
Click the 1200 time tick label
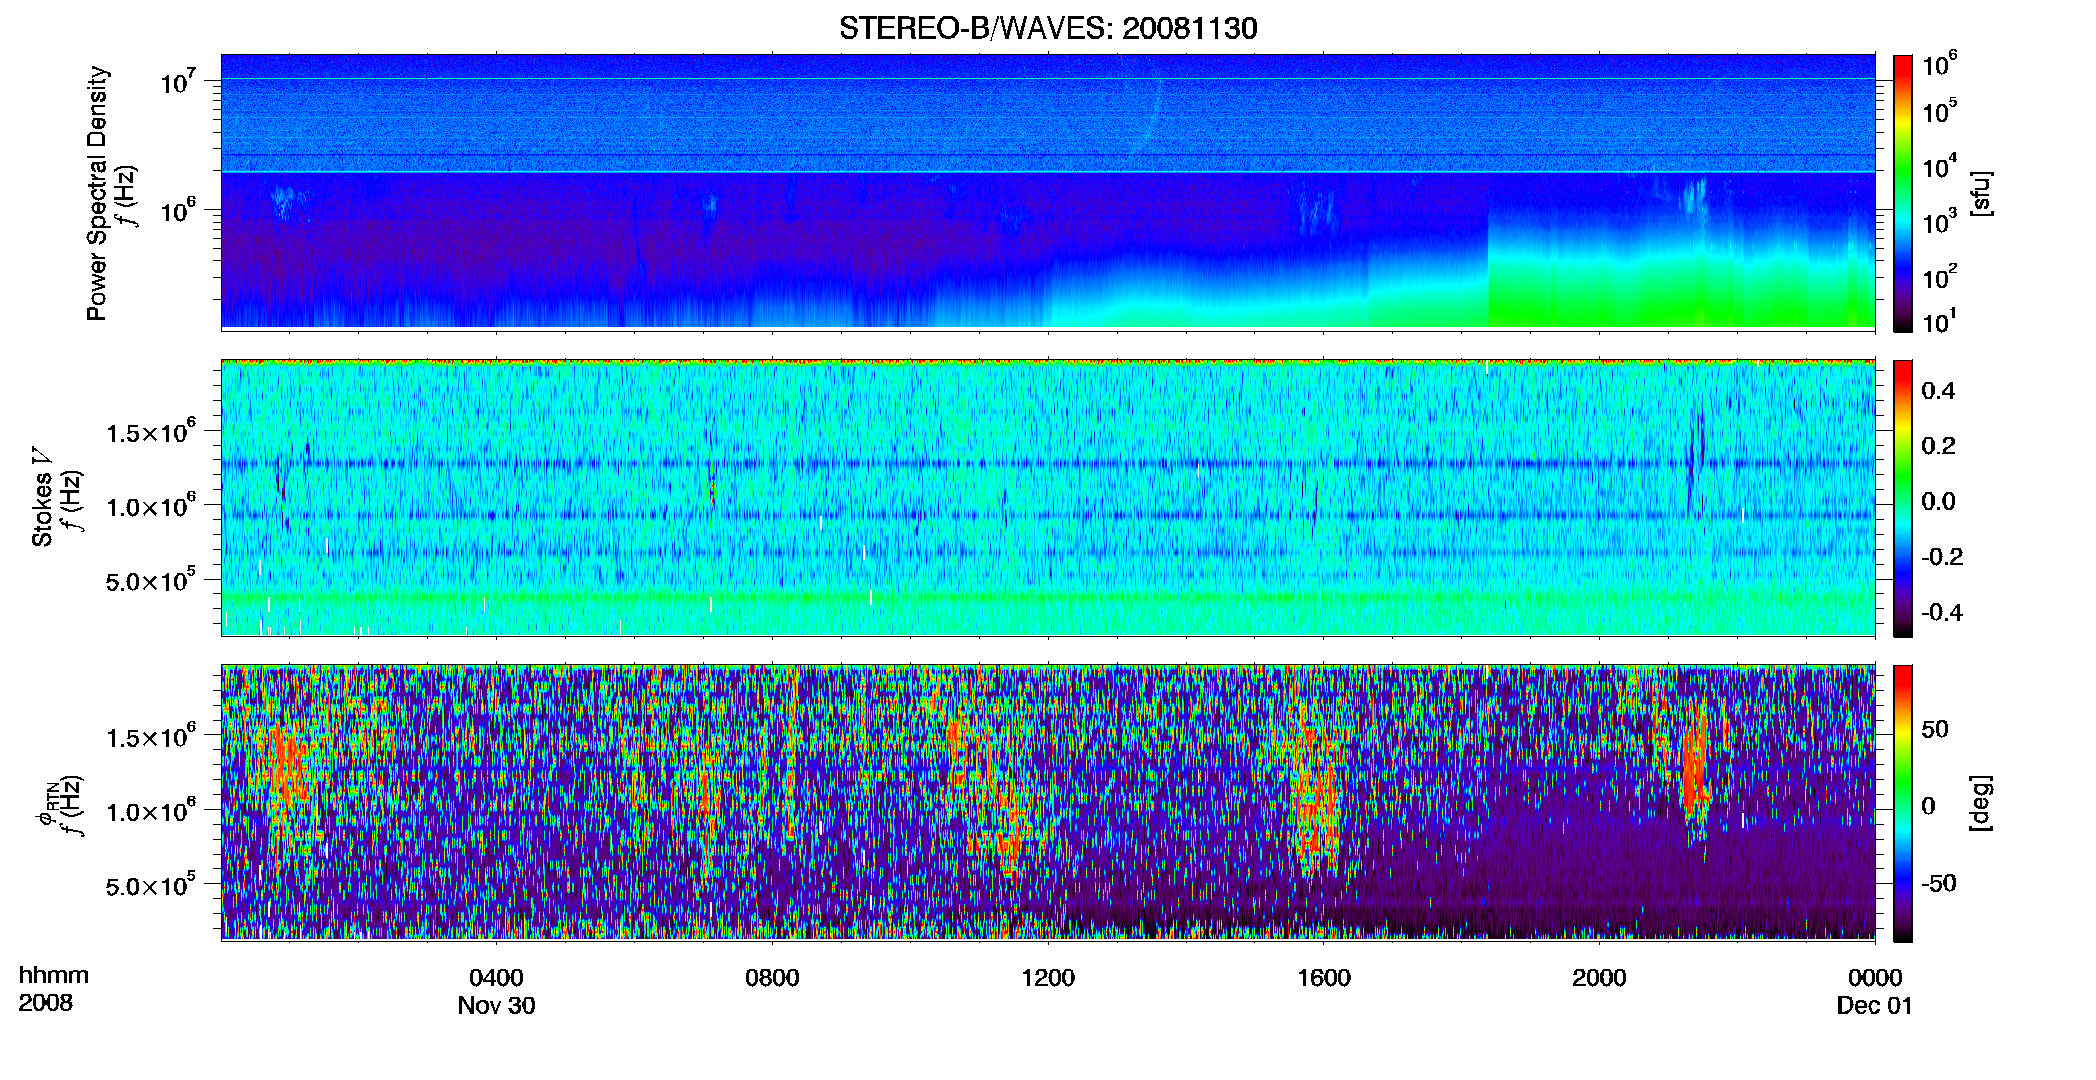(1048, 978)
